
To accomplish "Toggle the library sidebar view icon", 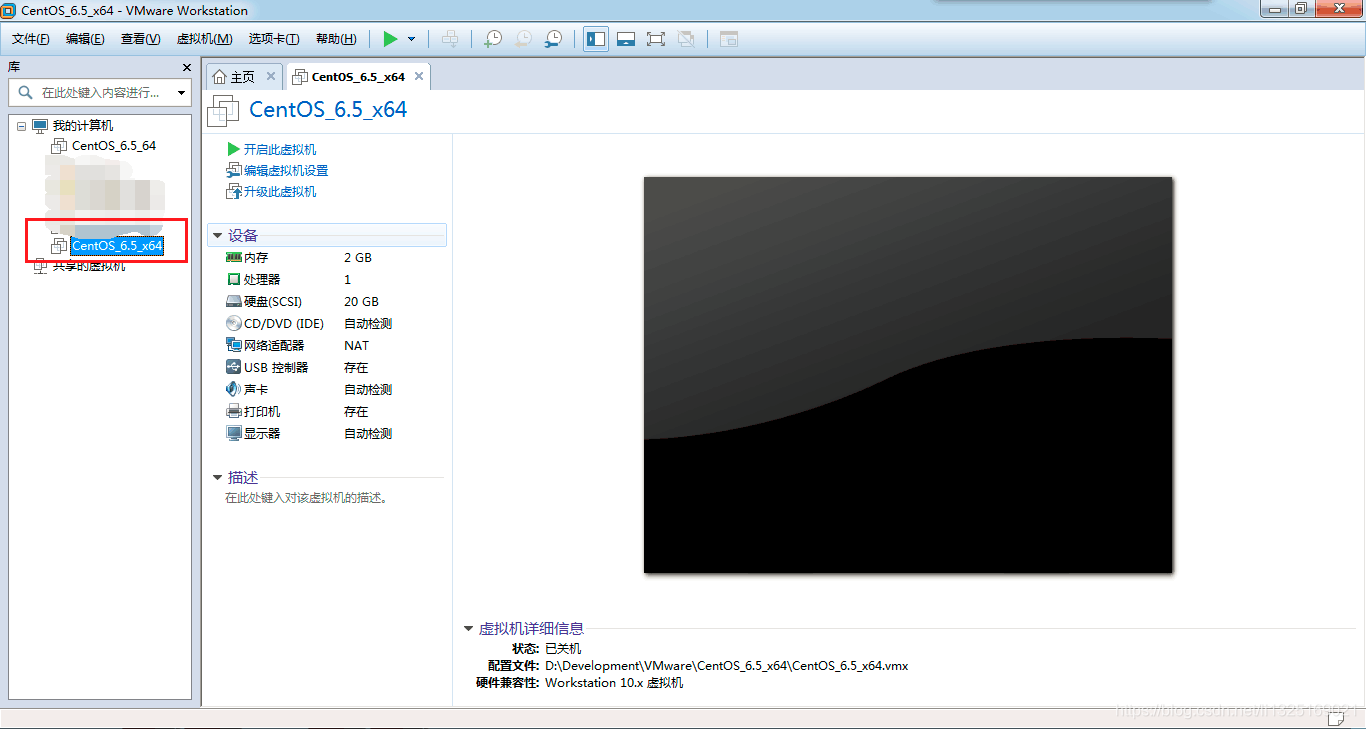I will pos(596,39).
